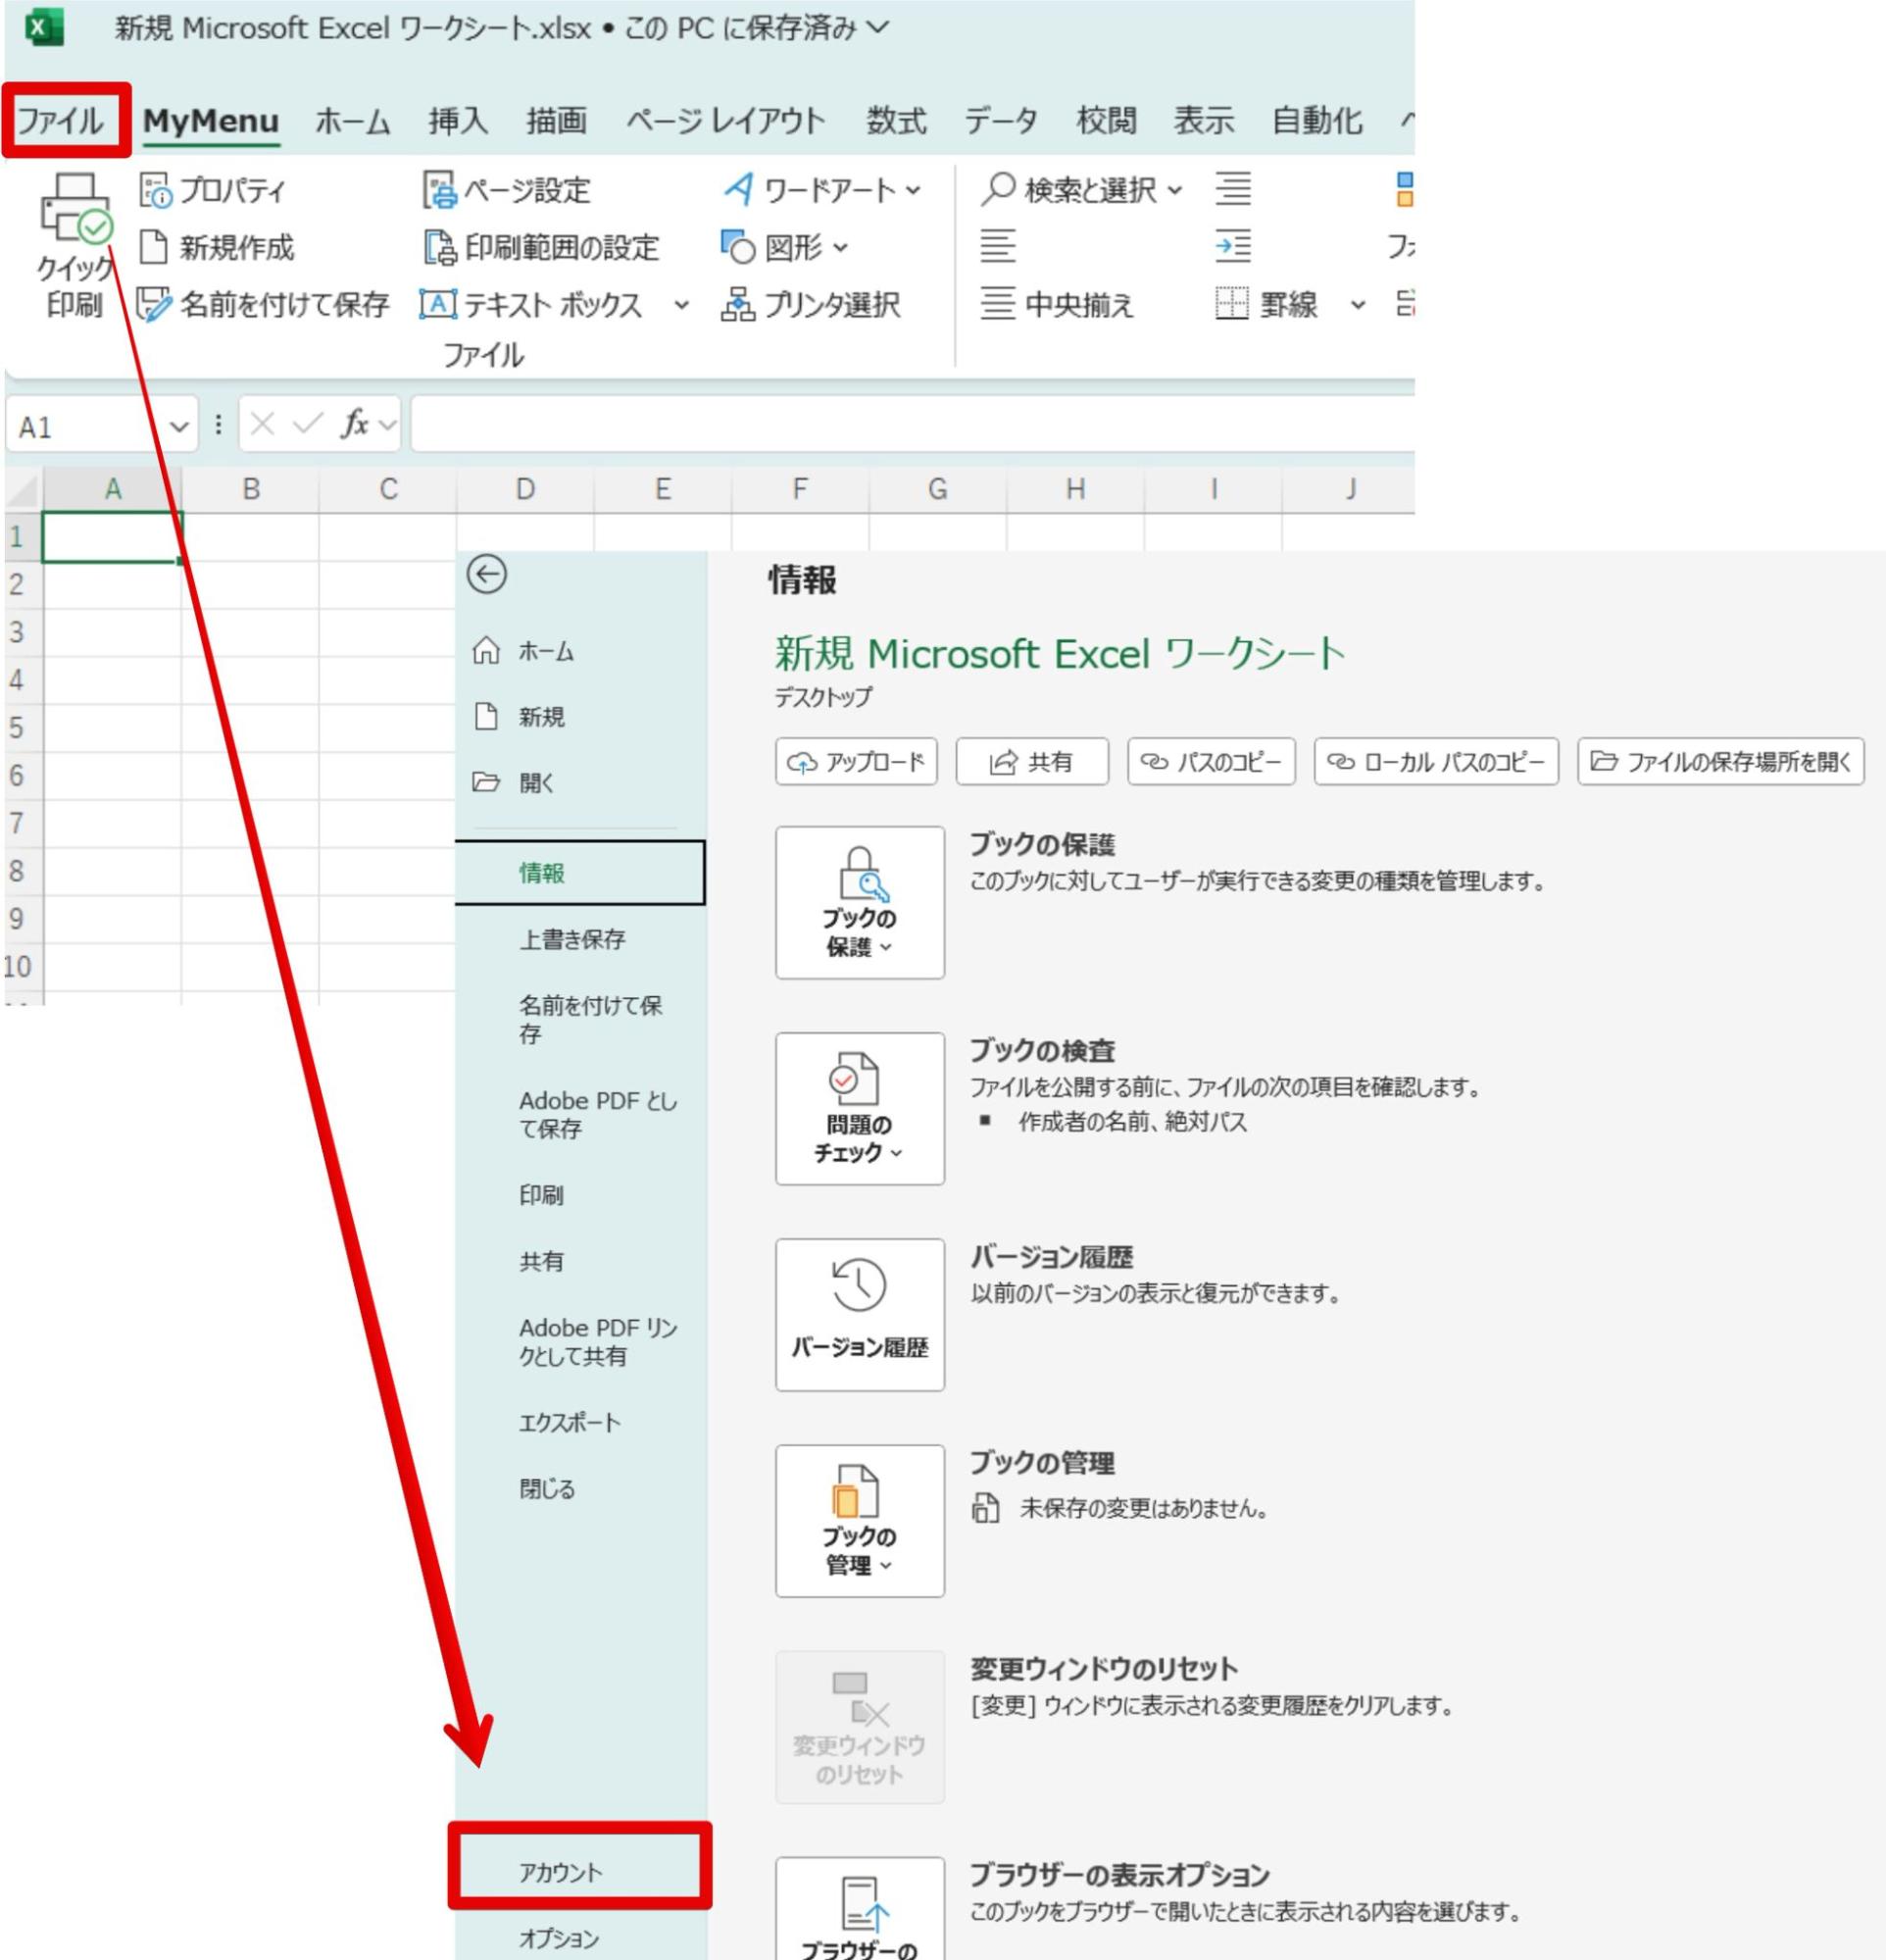Viewport: 1886px width, 1960px height.
Task: Click 名前を付けて保存 in the ribbon
Action: [x=263, y=305]
